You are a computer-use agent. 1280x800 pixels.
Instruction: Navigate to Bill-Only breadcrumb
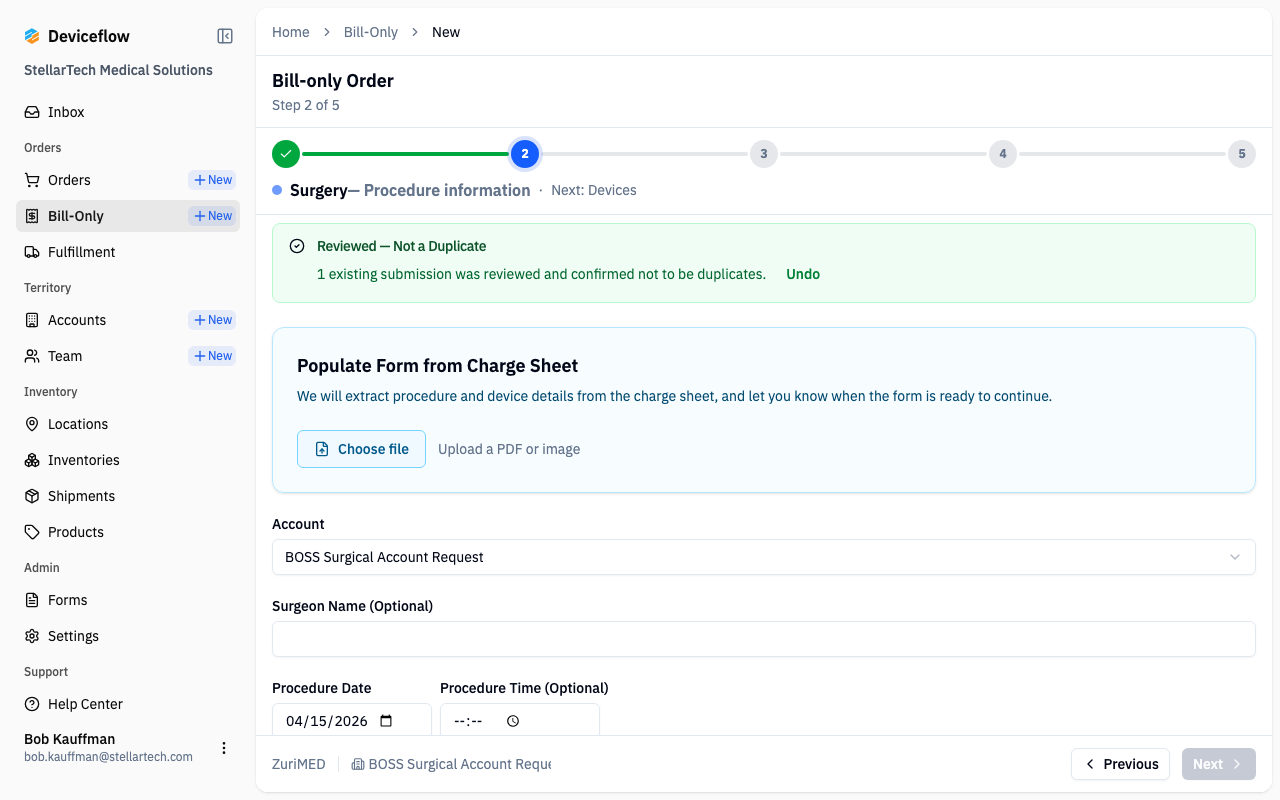pyautogui.click(x=371, y=32)
